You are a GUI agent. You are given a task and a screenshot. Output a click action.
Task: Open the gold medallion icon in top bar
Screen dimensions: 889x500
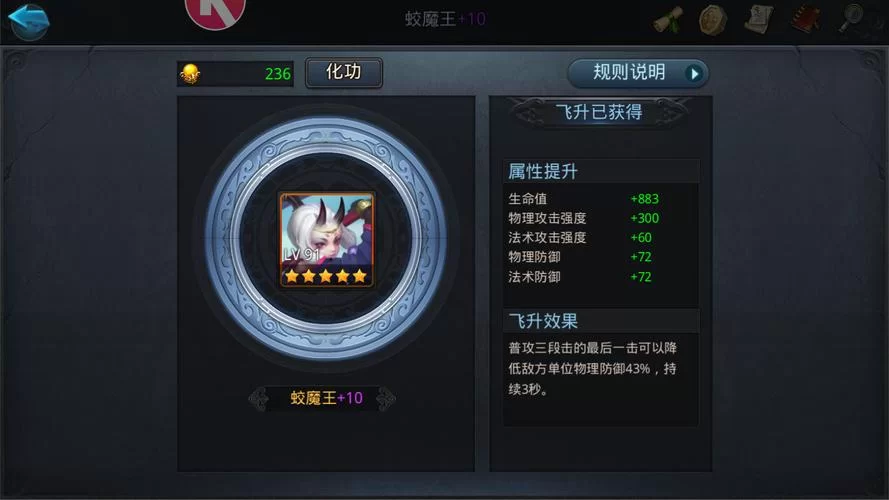click(x=713, y=20)
